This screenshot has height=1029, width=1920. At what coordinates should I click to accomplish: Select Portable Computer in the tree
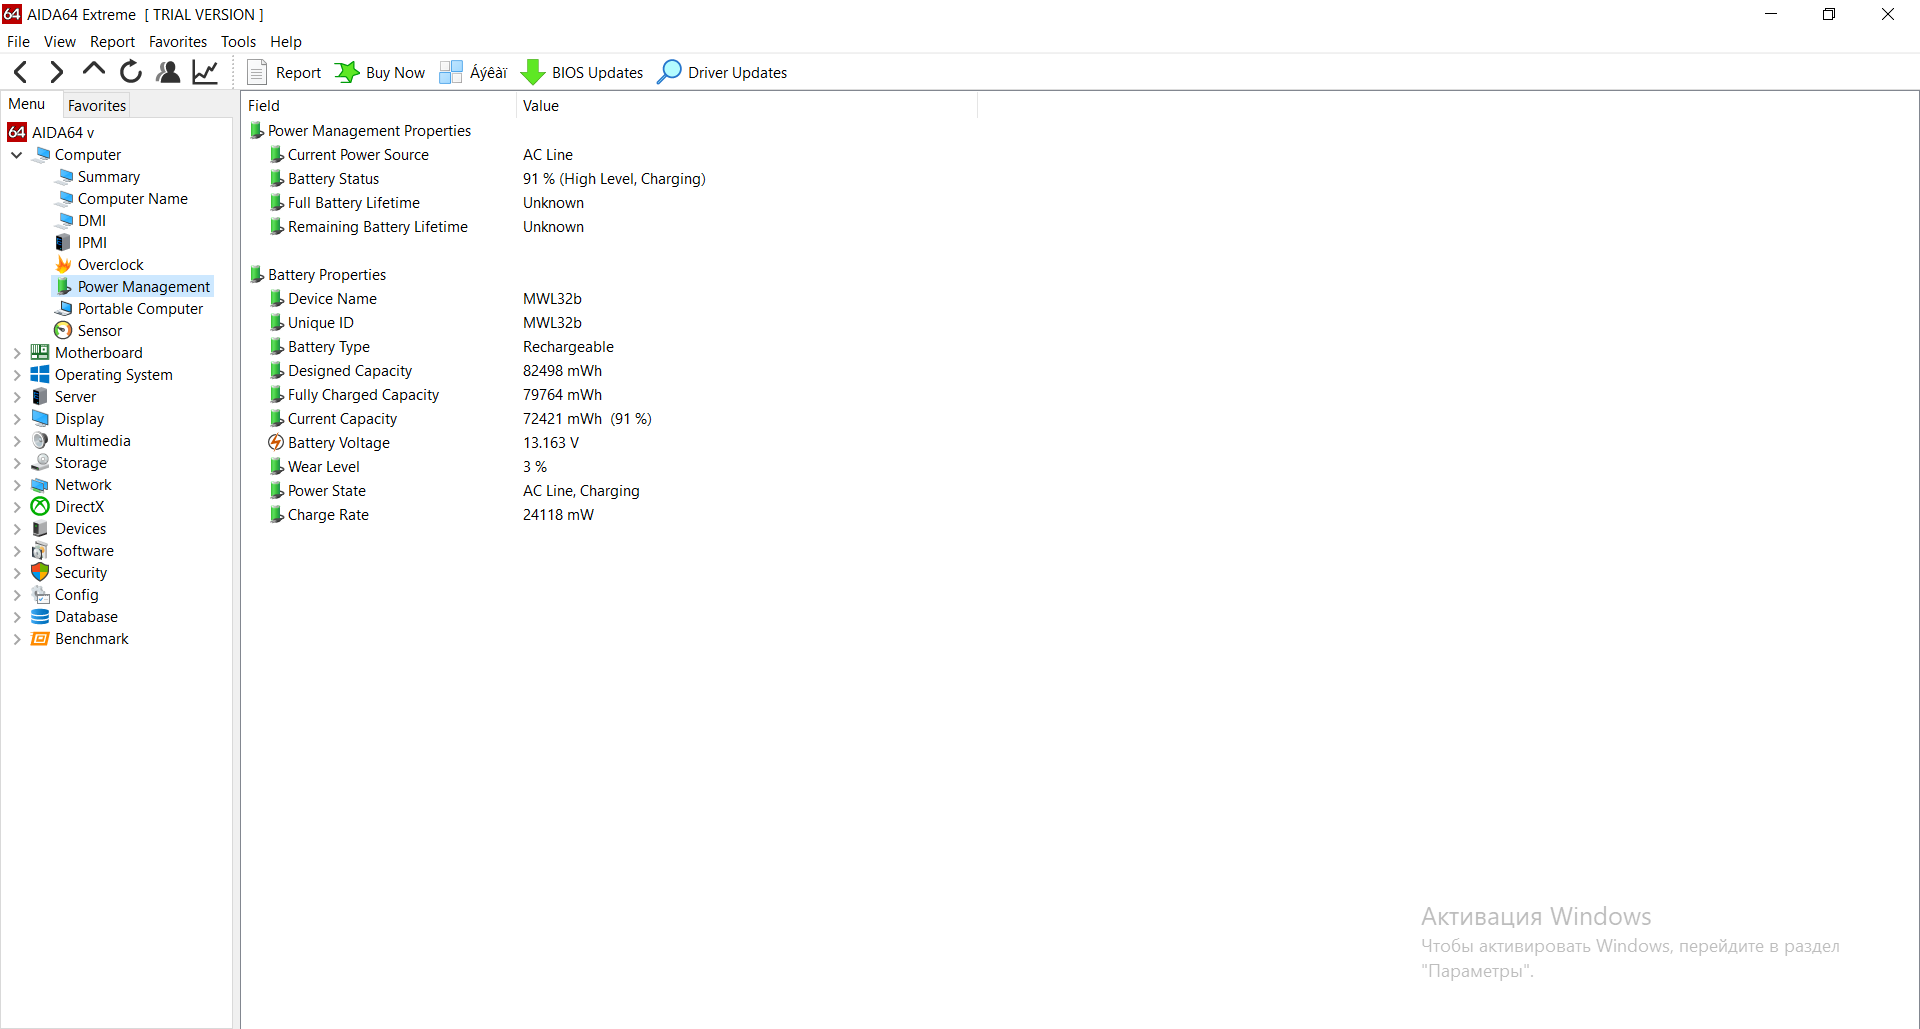pyautogui.click(x=130, y=309)
